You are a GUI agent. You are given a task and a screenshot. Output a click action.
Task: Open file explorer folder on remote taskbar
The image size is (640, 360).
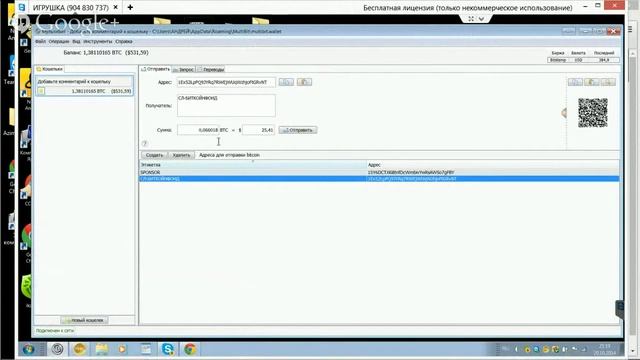102,349
